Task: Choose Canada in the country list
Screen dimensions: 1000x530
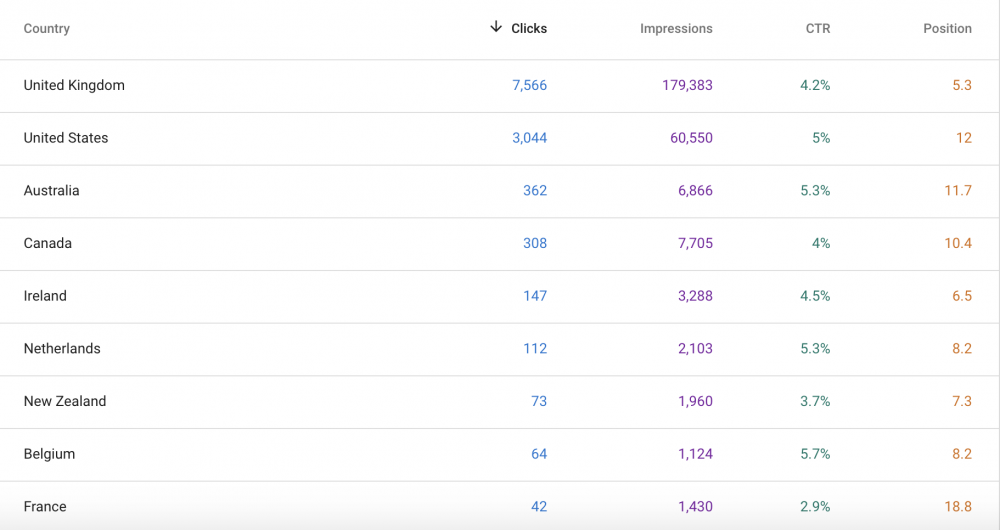Action: coord(48,244)
